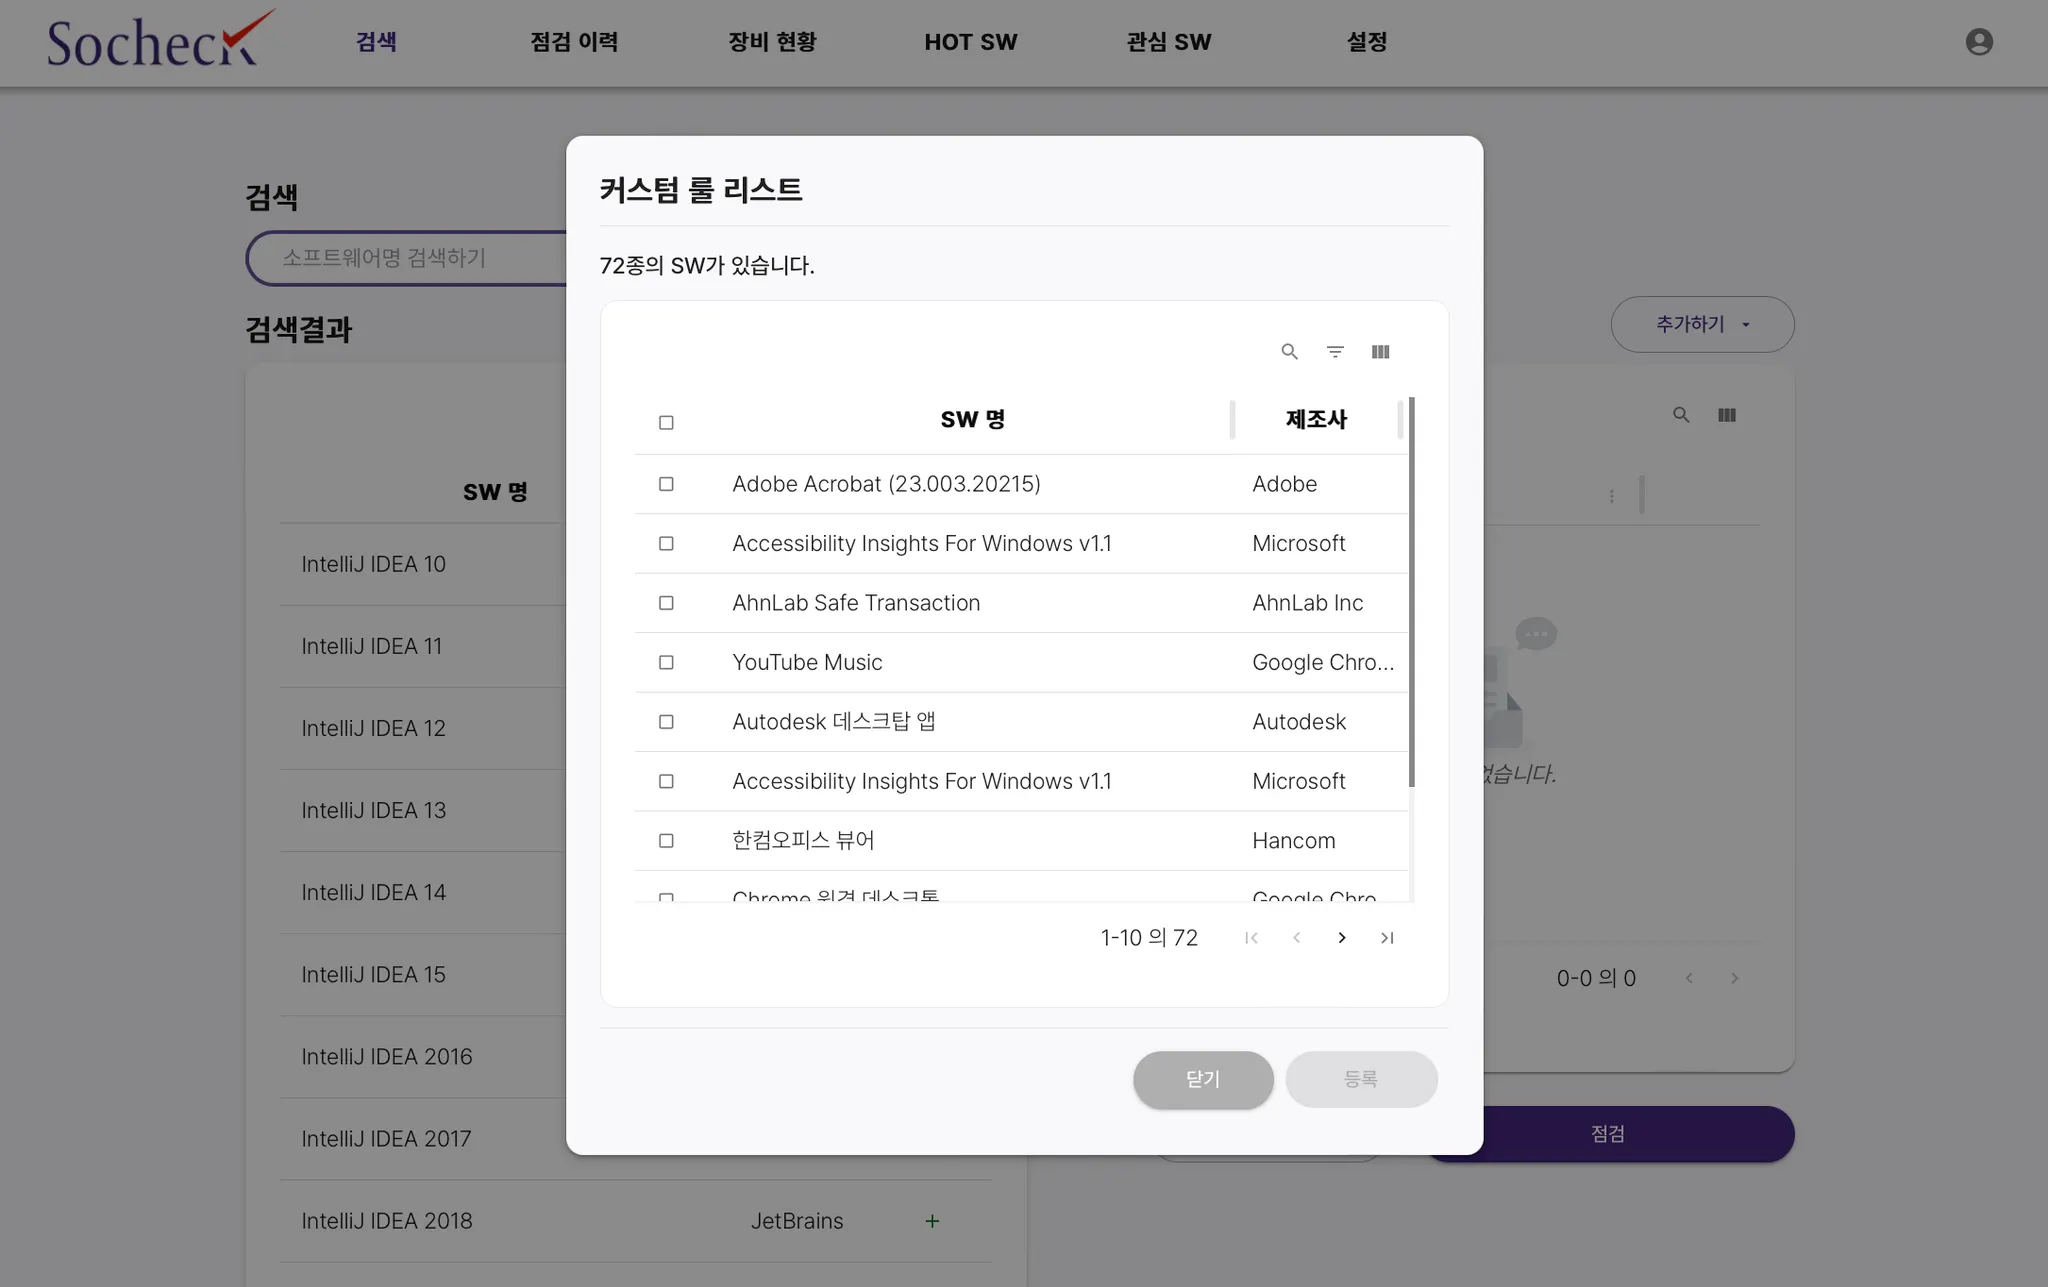This screenshot has height=1287, width=2048.
Task: Toggle the select-all checkbox in the header
Action: [666, 423]
